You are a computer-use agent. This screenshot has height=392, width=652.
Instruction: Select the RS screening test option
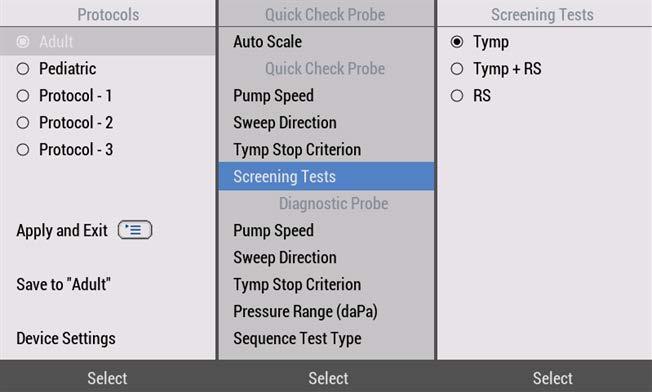coord(457,96)
